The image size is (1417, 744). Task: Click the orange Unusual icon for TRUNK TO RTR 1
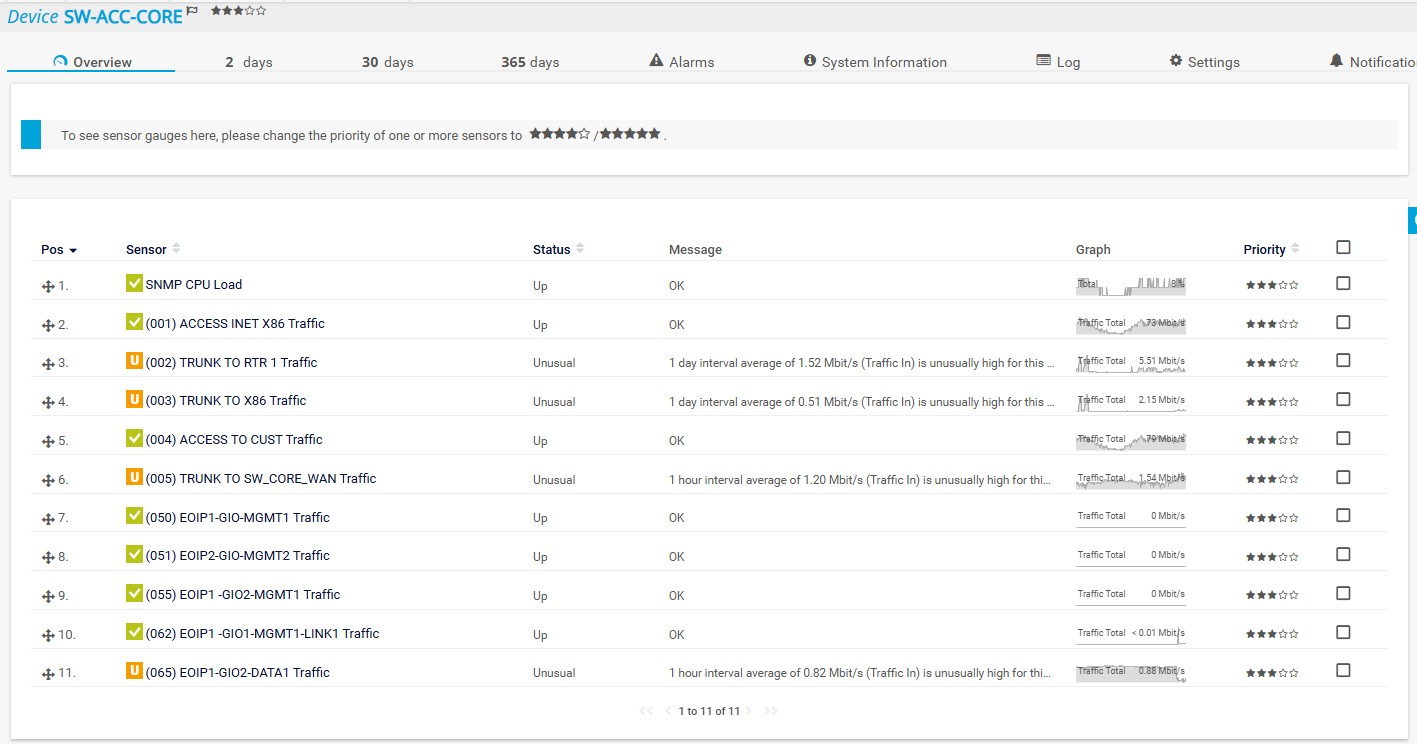pos(134,362)
